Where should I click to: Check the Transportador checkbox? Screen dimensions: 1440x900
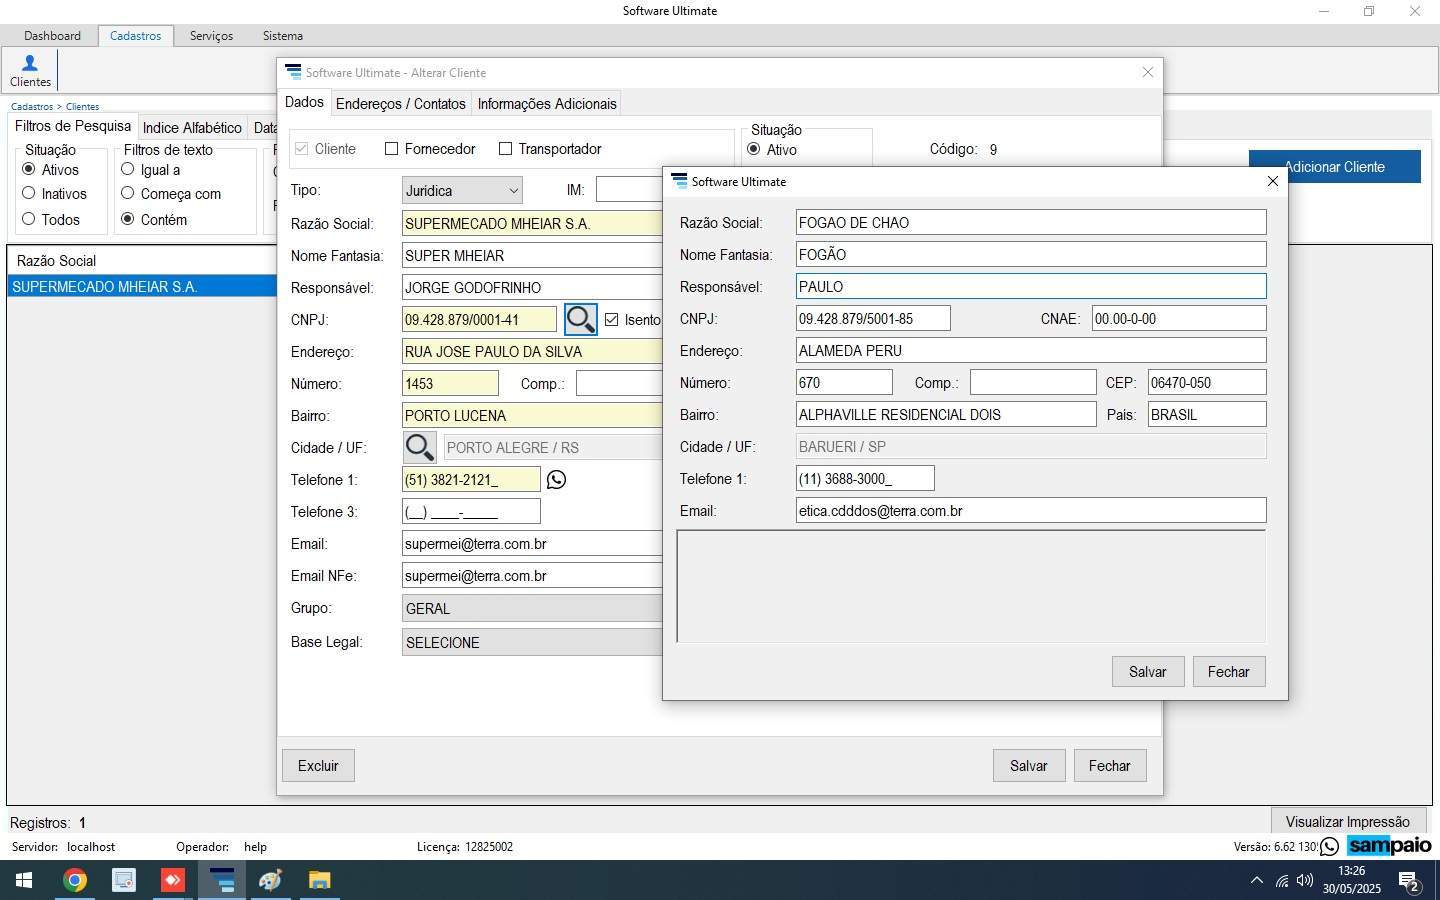coord(505,149)
